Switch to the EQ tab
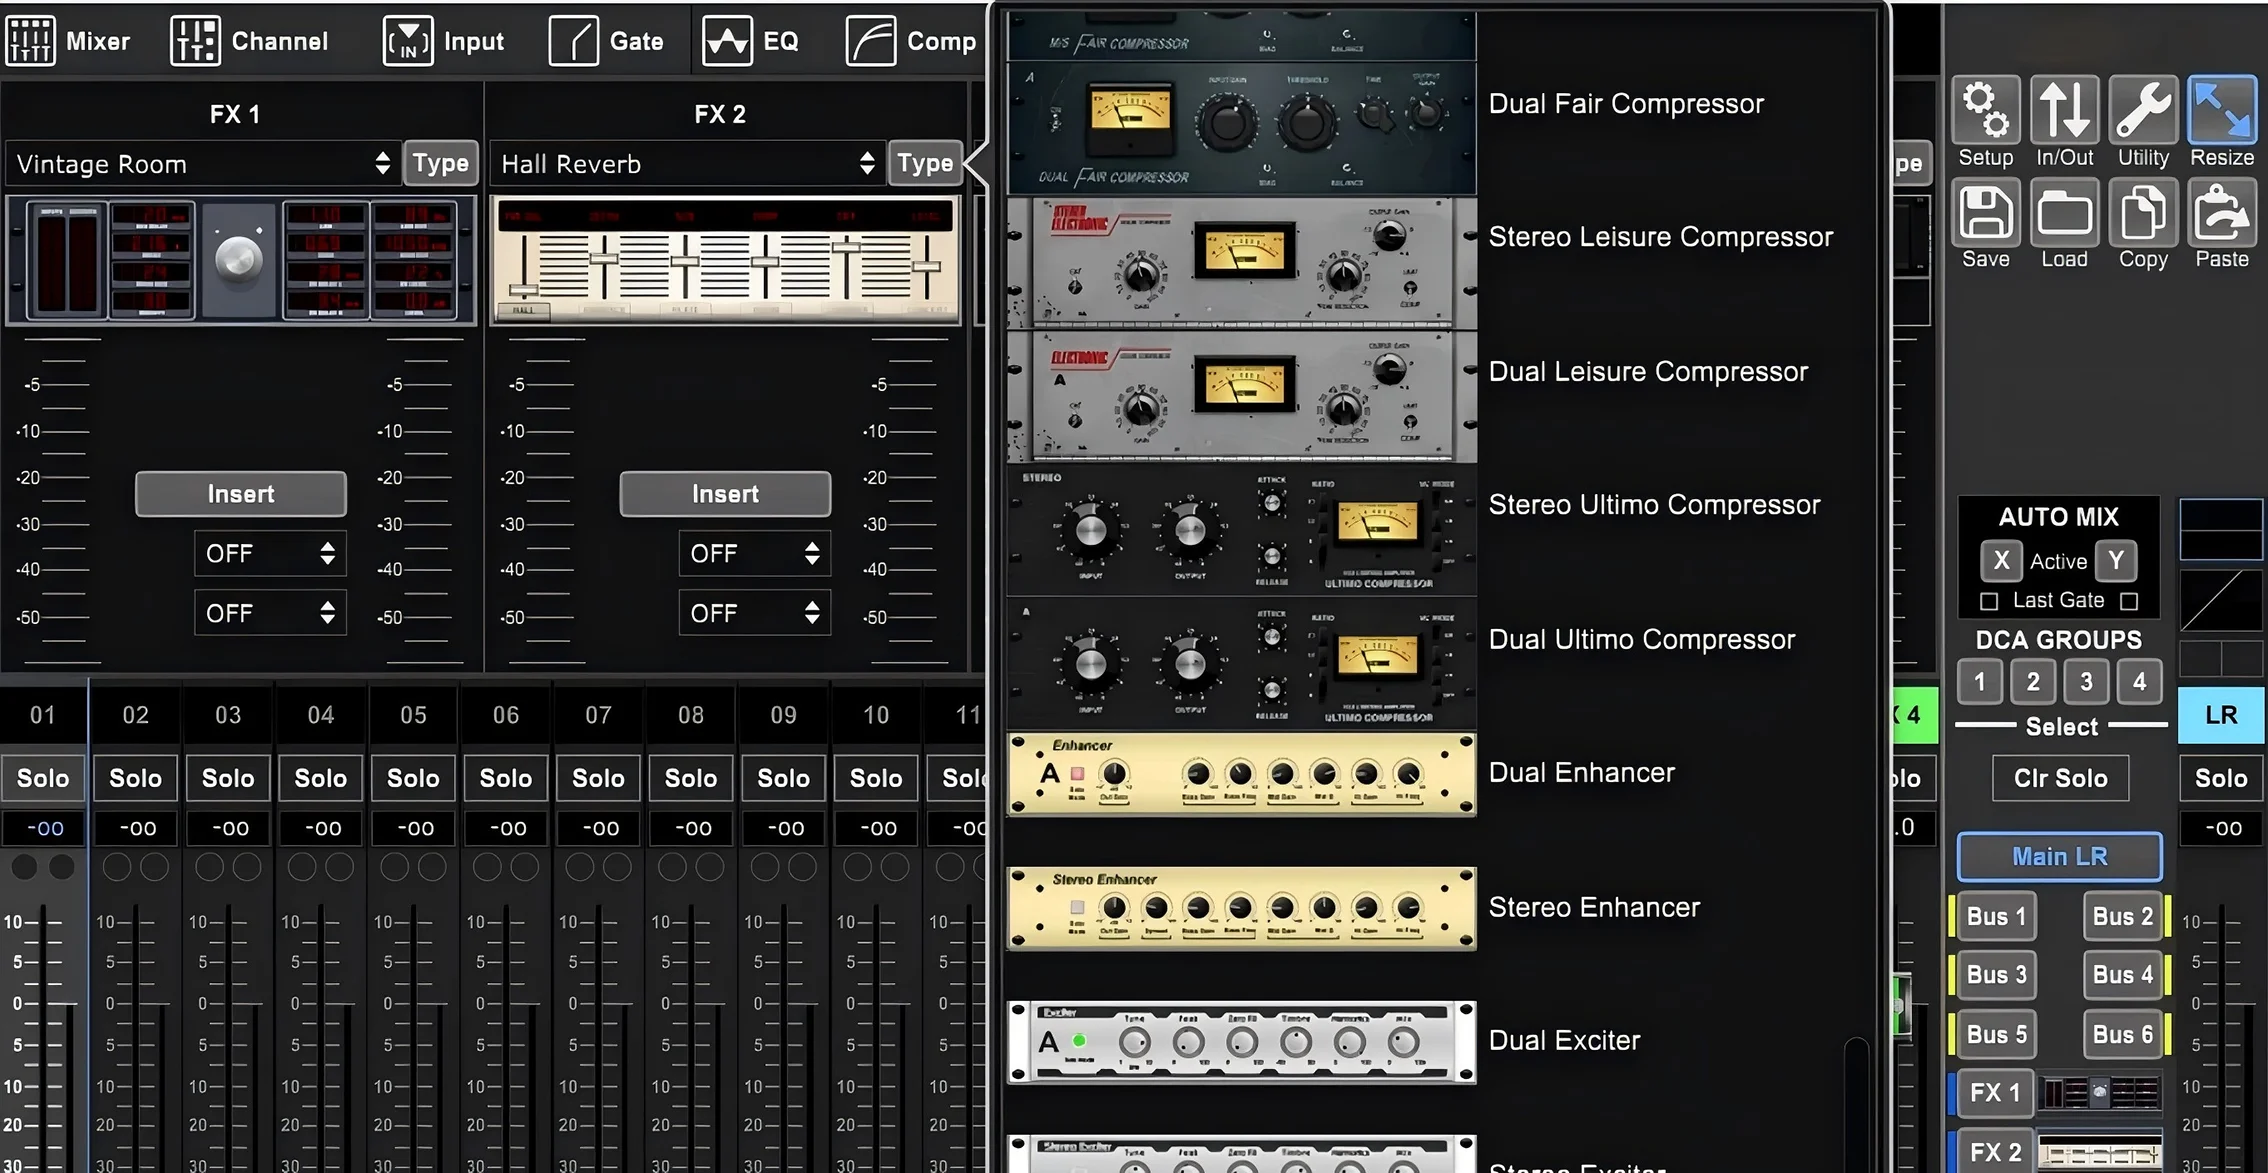The image size is (2268, 1173). (750, 41)
